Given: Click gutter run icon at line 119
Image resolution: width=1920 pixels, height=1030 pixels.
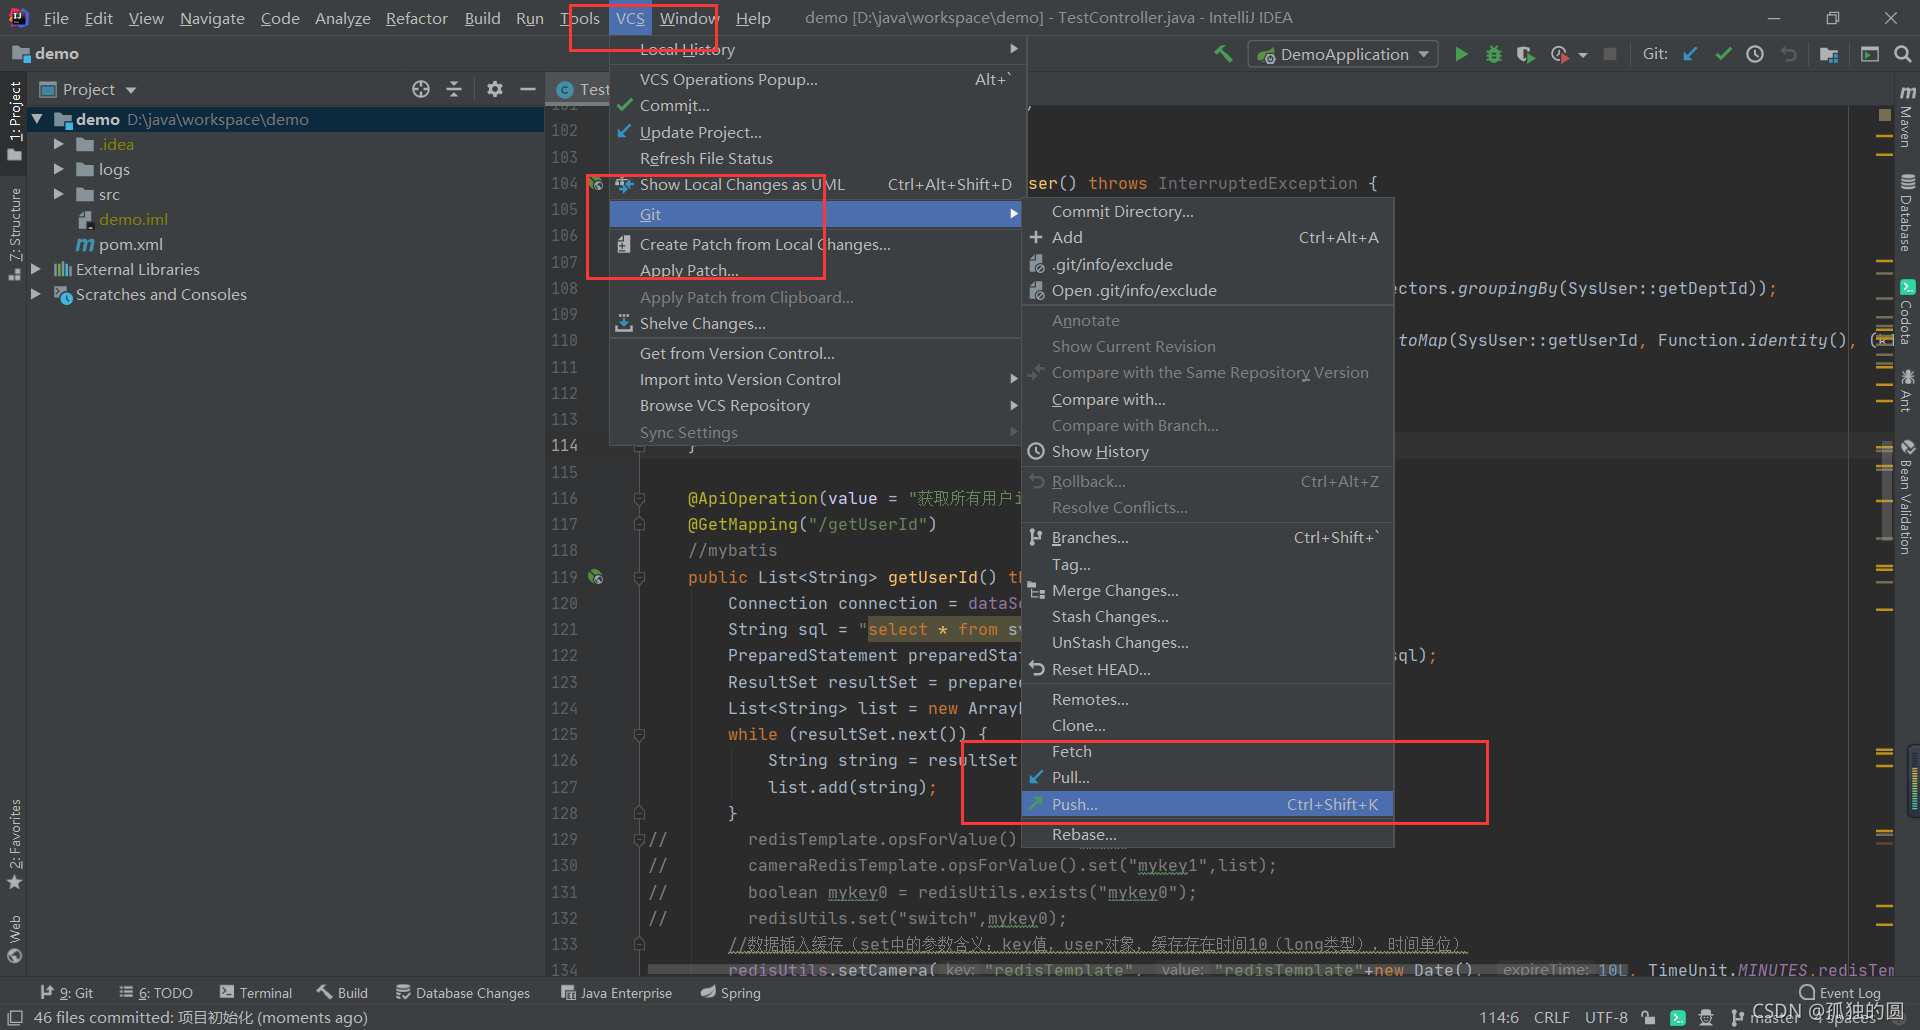Looking at the screenshot, I should pyautogui.click(x=596, y=577).
